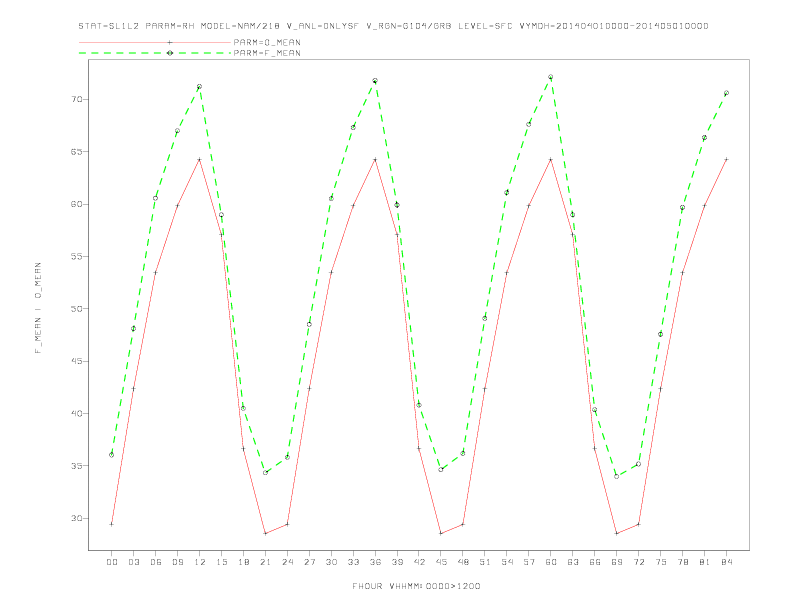Click the green F_MEAN circle point at hour 36
Image resolution: width=792 pixels, height=612 pixels.
[x=375, y=81]
